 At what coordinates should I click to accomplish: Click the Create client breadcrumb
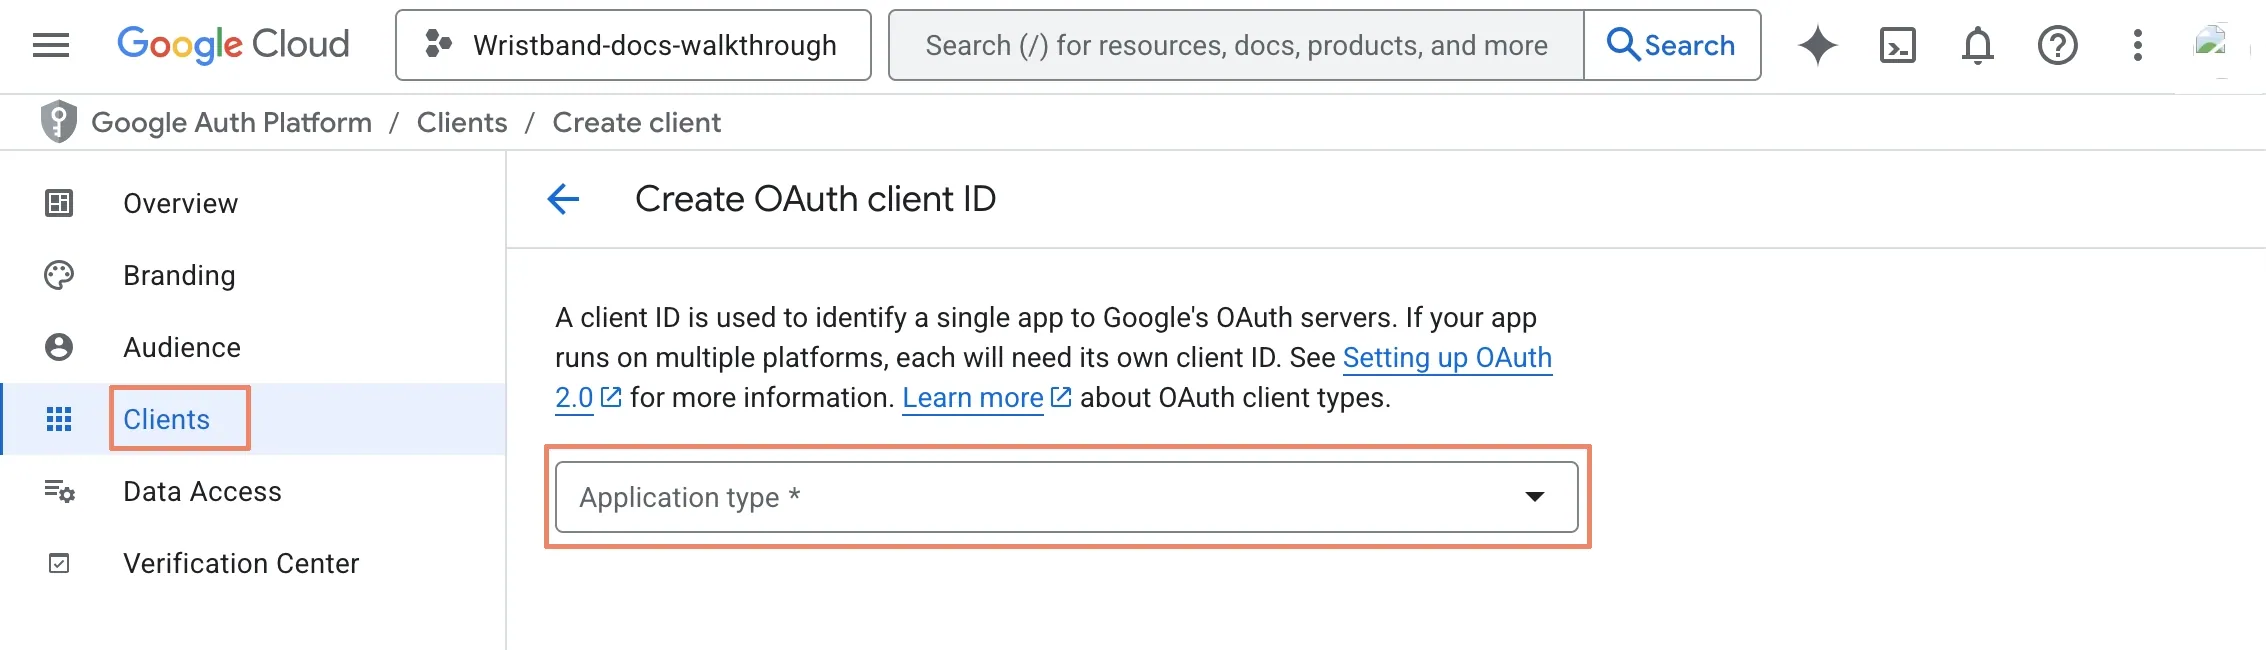637,122
